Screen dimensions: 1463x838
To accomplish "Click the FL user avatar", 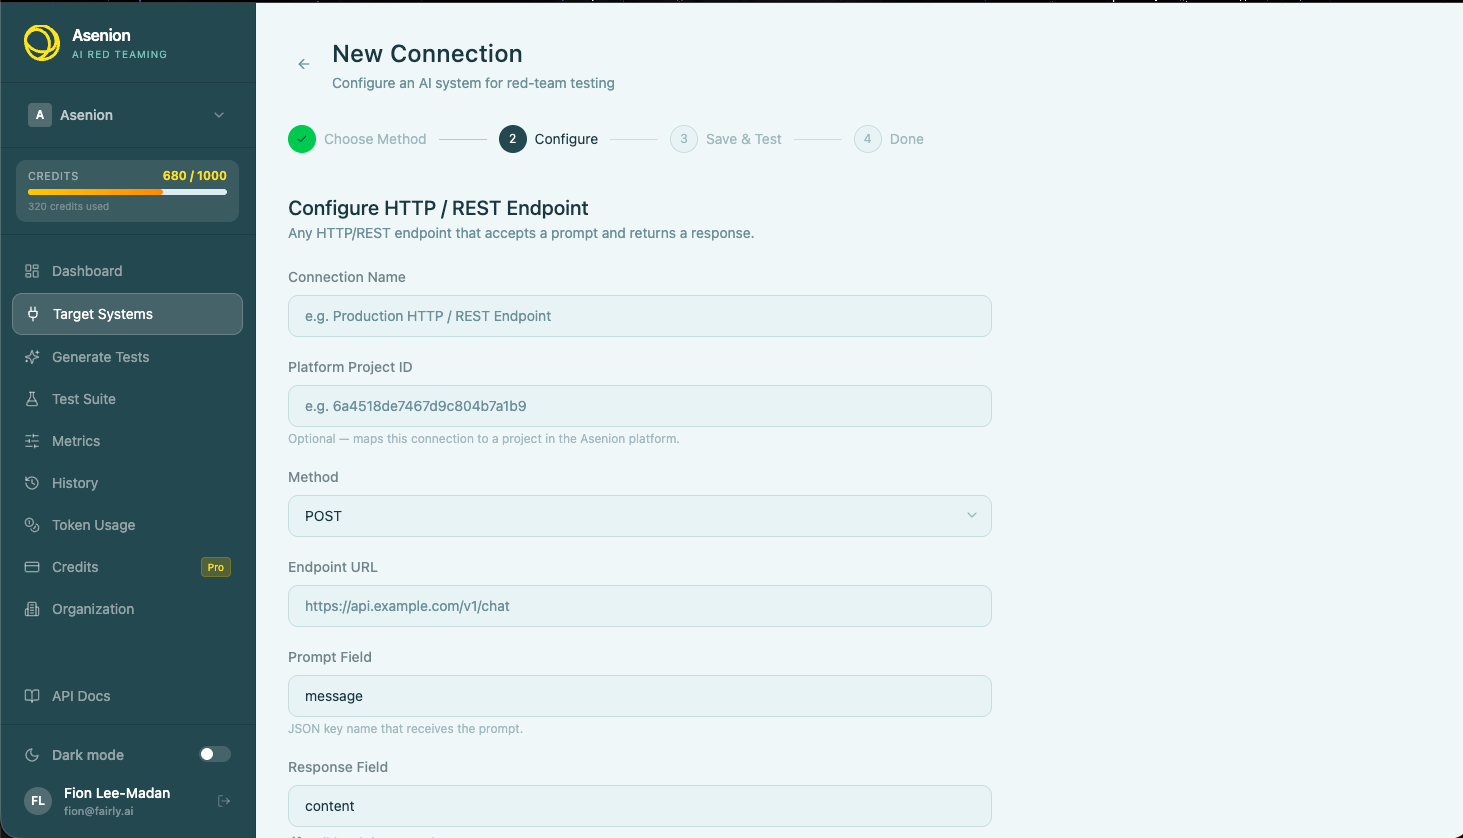I will point(38,801).
